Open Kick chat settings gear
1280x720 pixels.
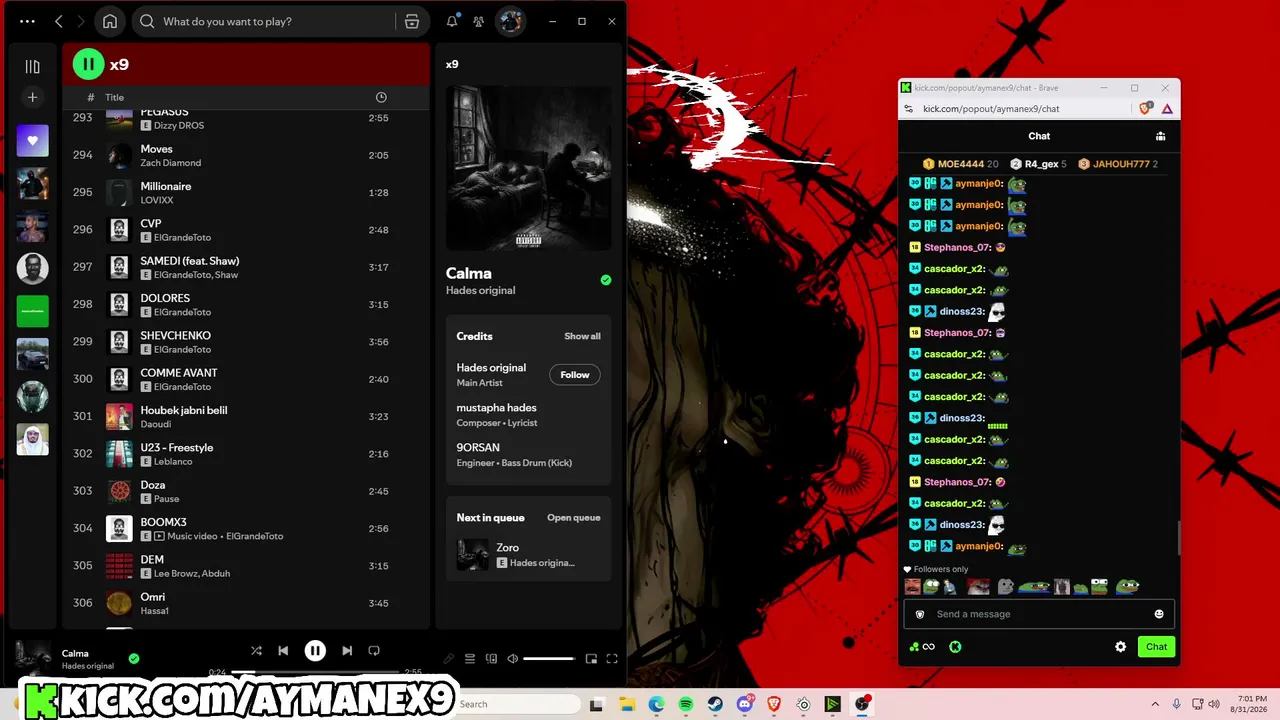(1121, 647)
